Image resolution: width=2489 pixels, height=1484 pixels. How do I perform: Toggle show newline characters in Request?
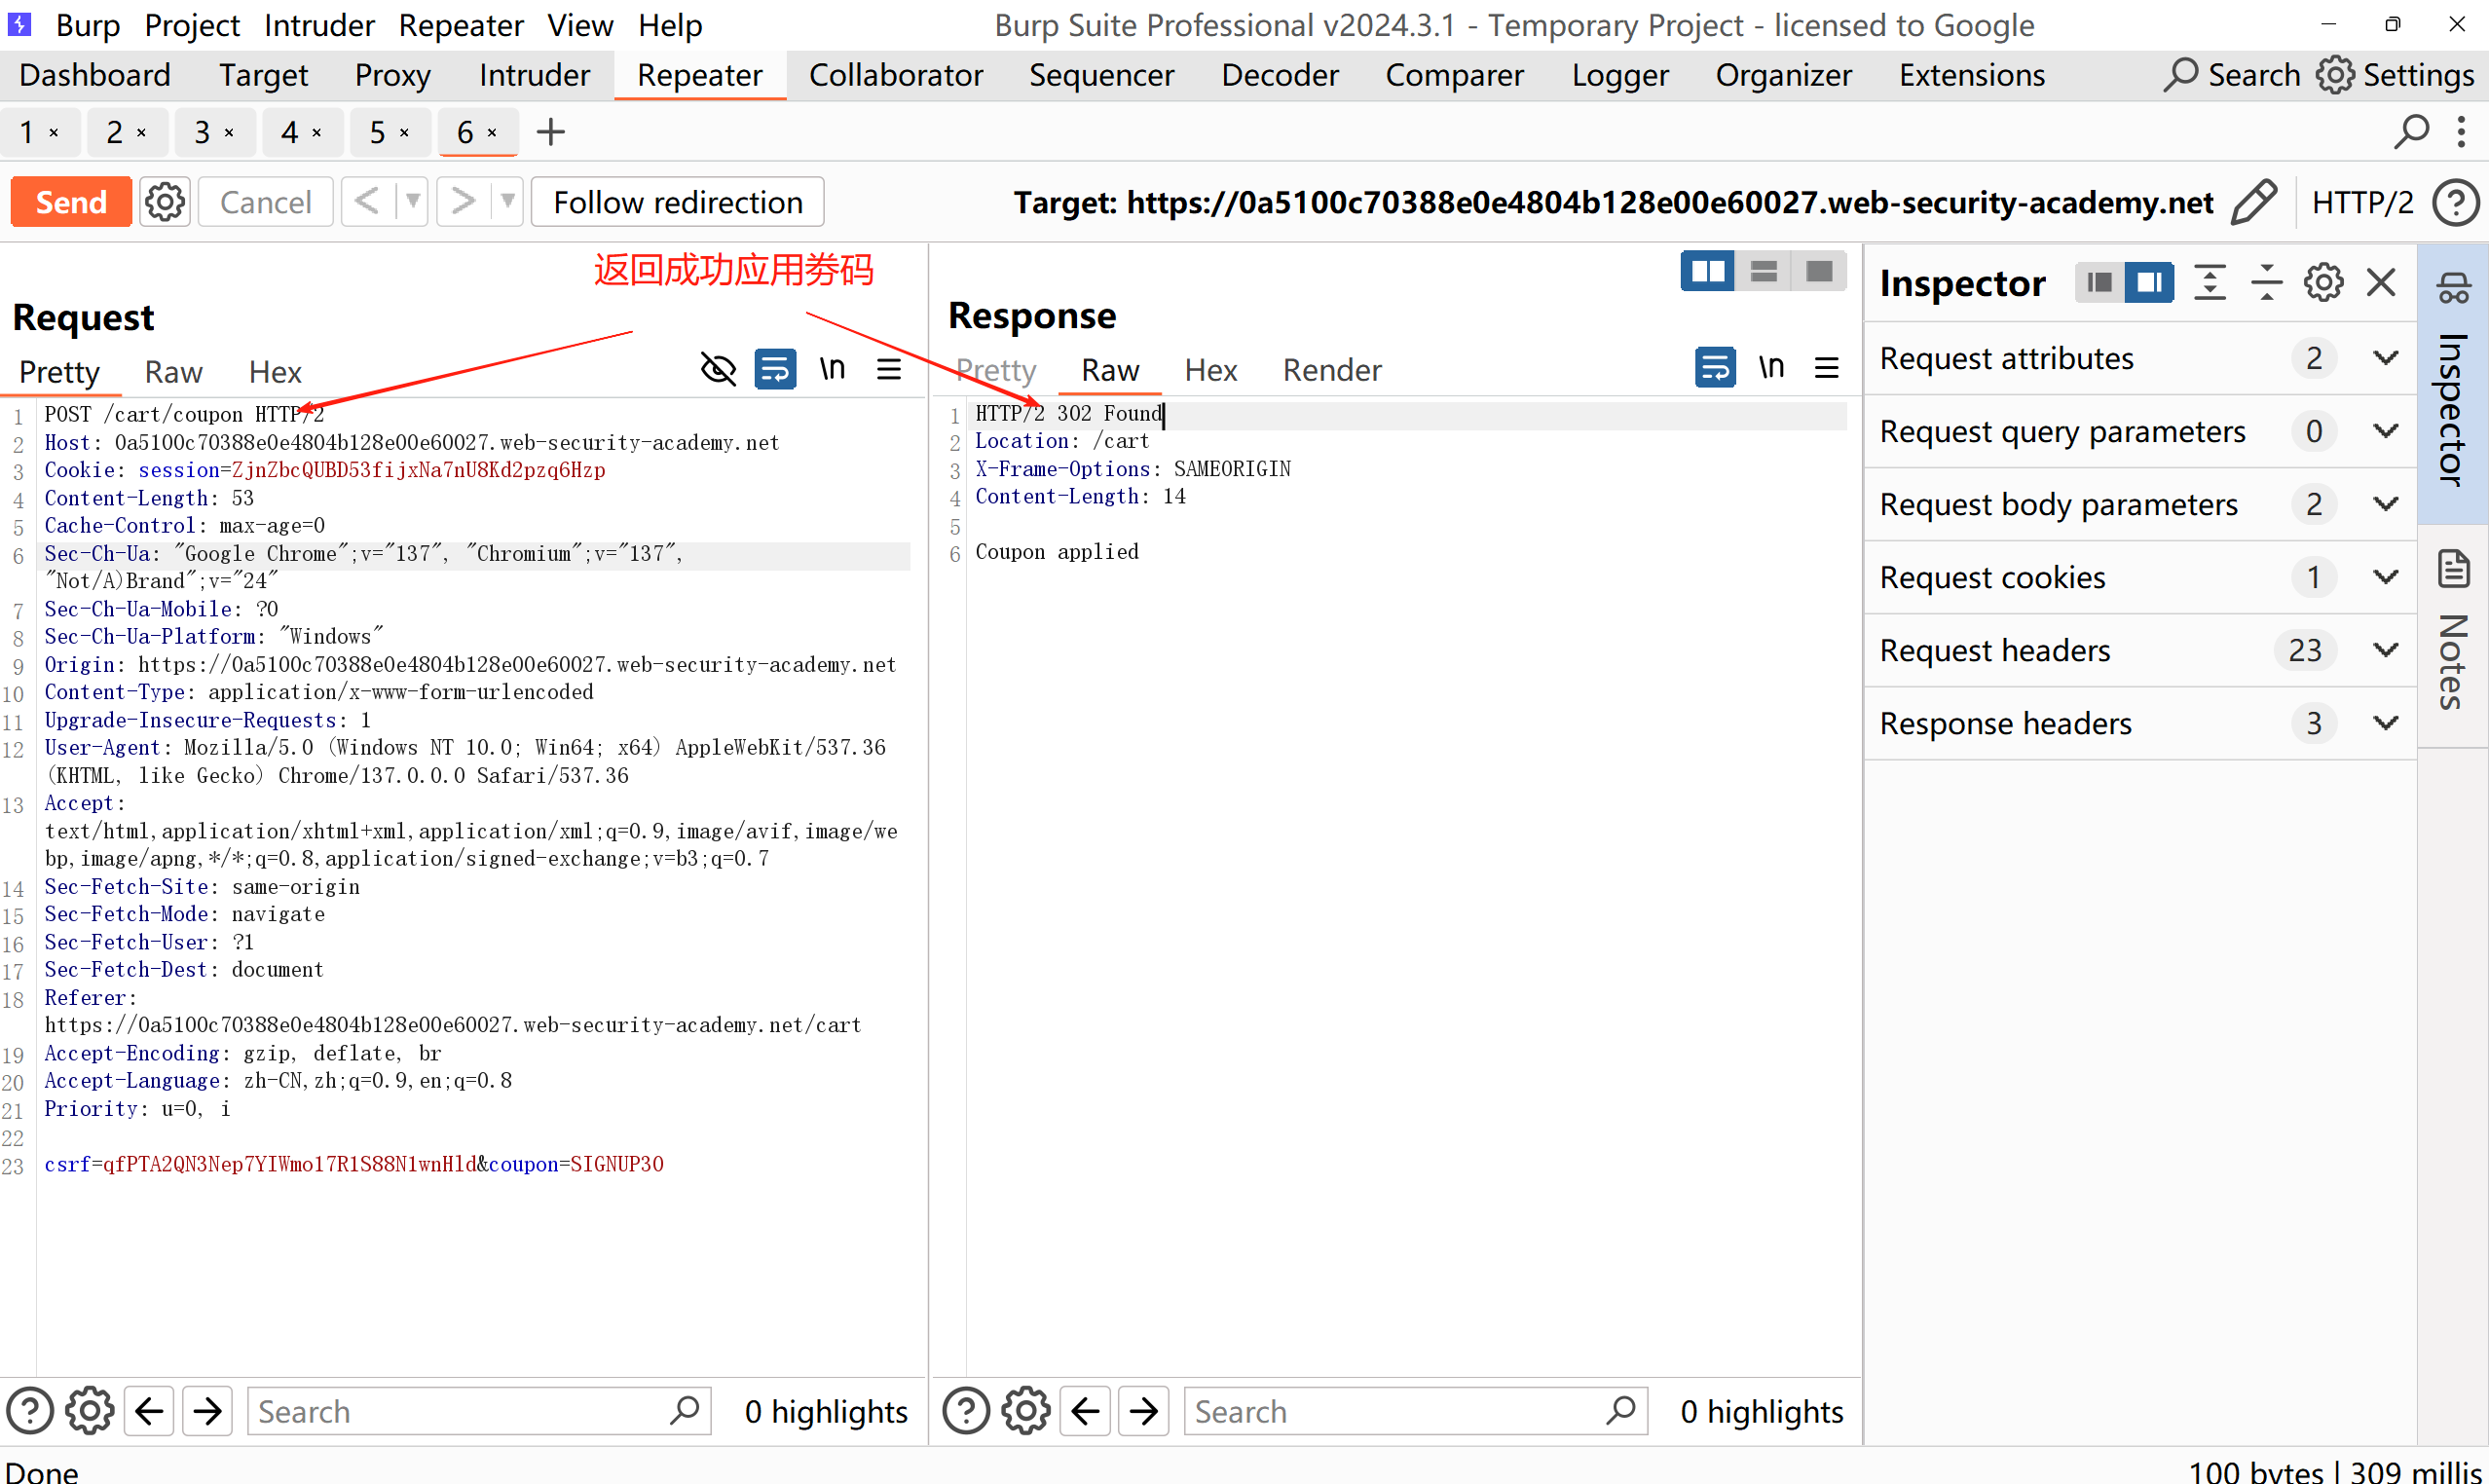pyautogui.click(x=832, y=370)
